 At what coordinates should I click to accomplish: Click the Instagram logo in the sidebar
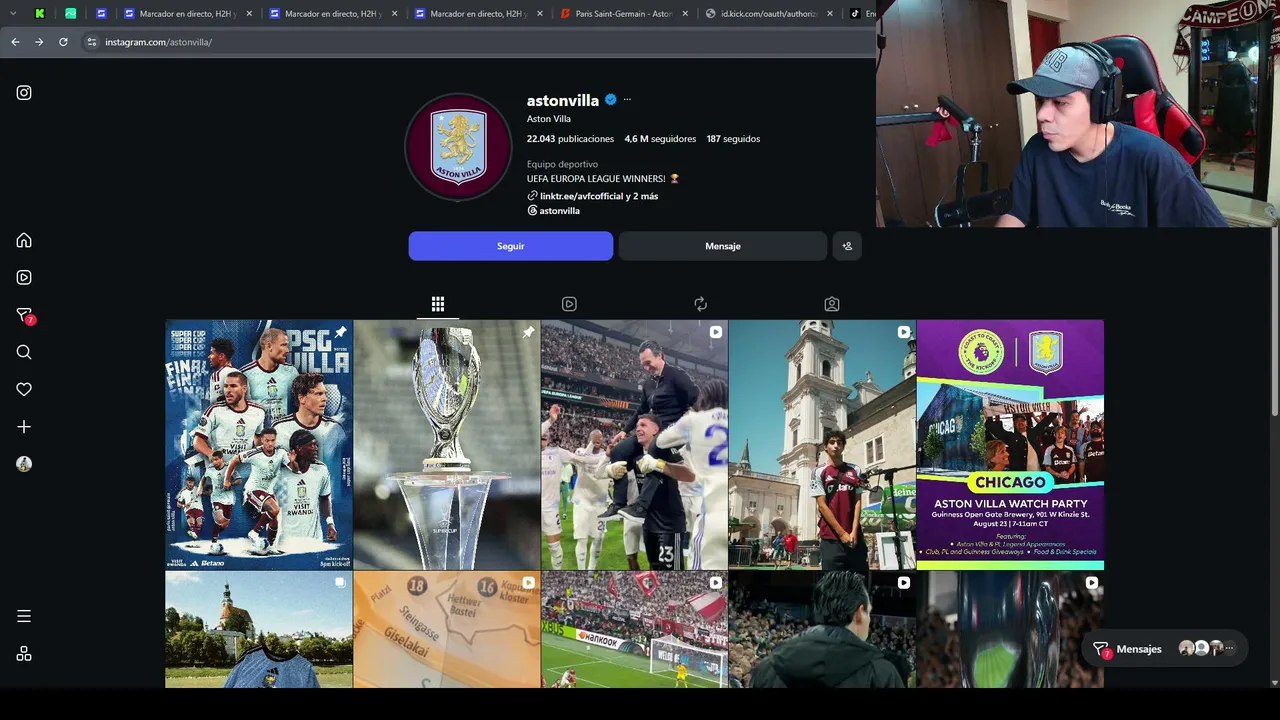pos(24,93)
